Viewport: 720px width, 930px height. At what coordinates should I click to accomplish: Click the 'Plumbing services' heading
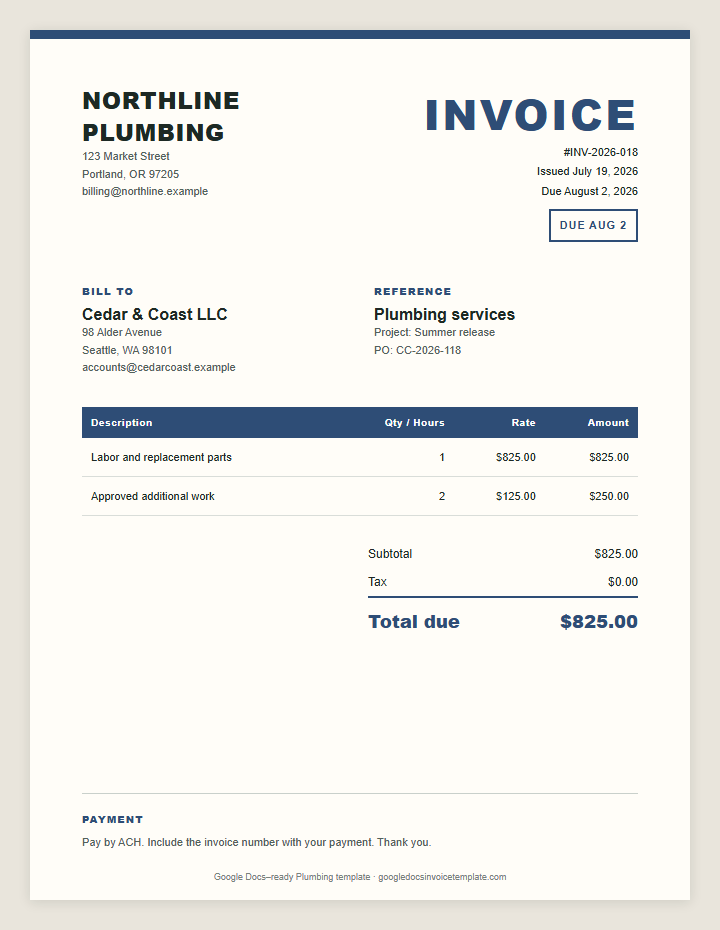click(444, 314)
